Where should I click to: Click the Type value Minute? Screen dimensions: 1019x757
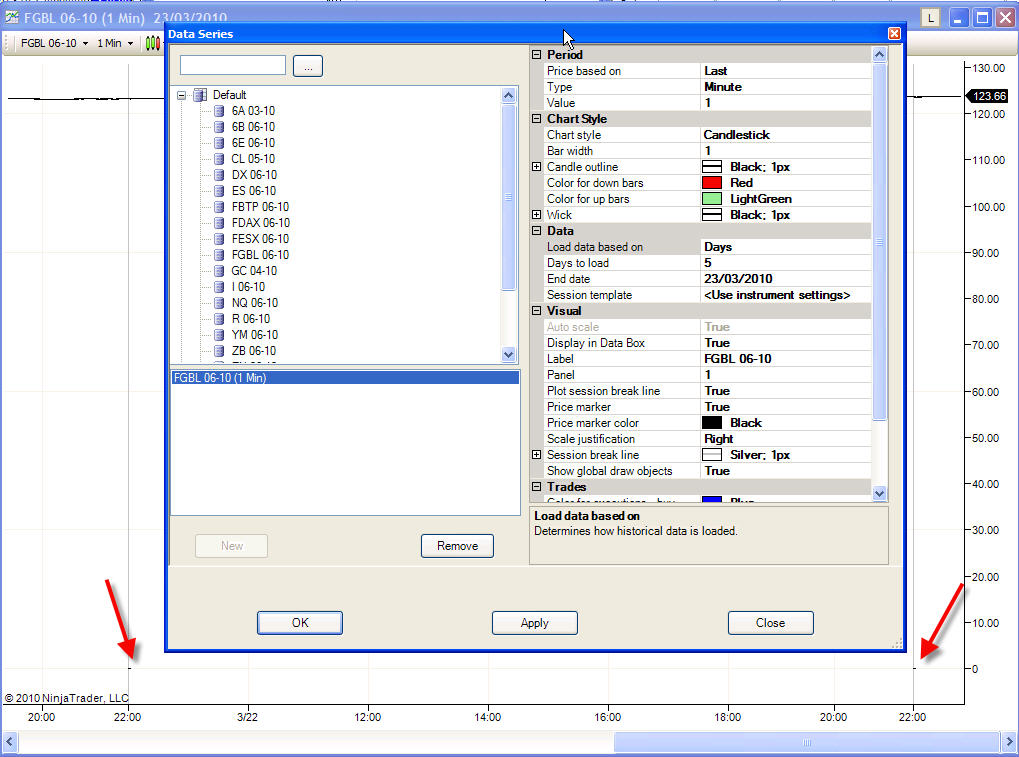click(786, 87)
